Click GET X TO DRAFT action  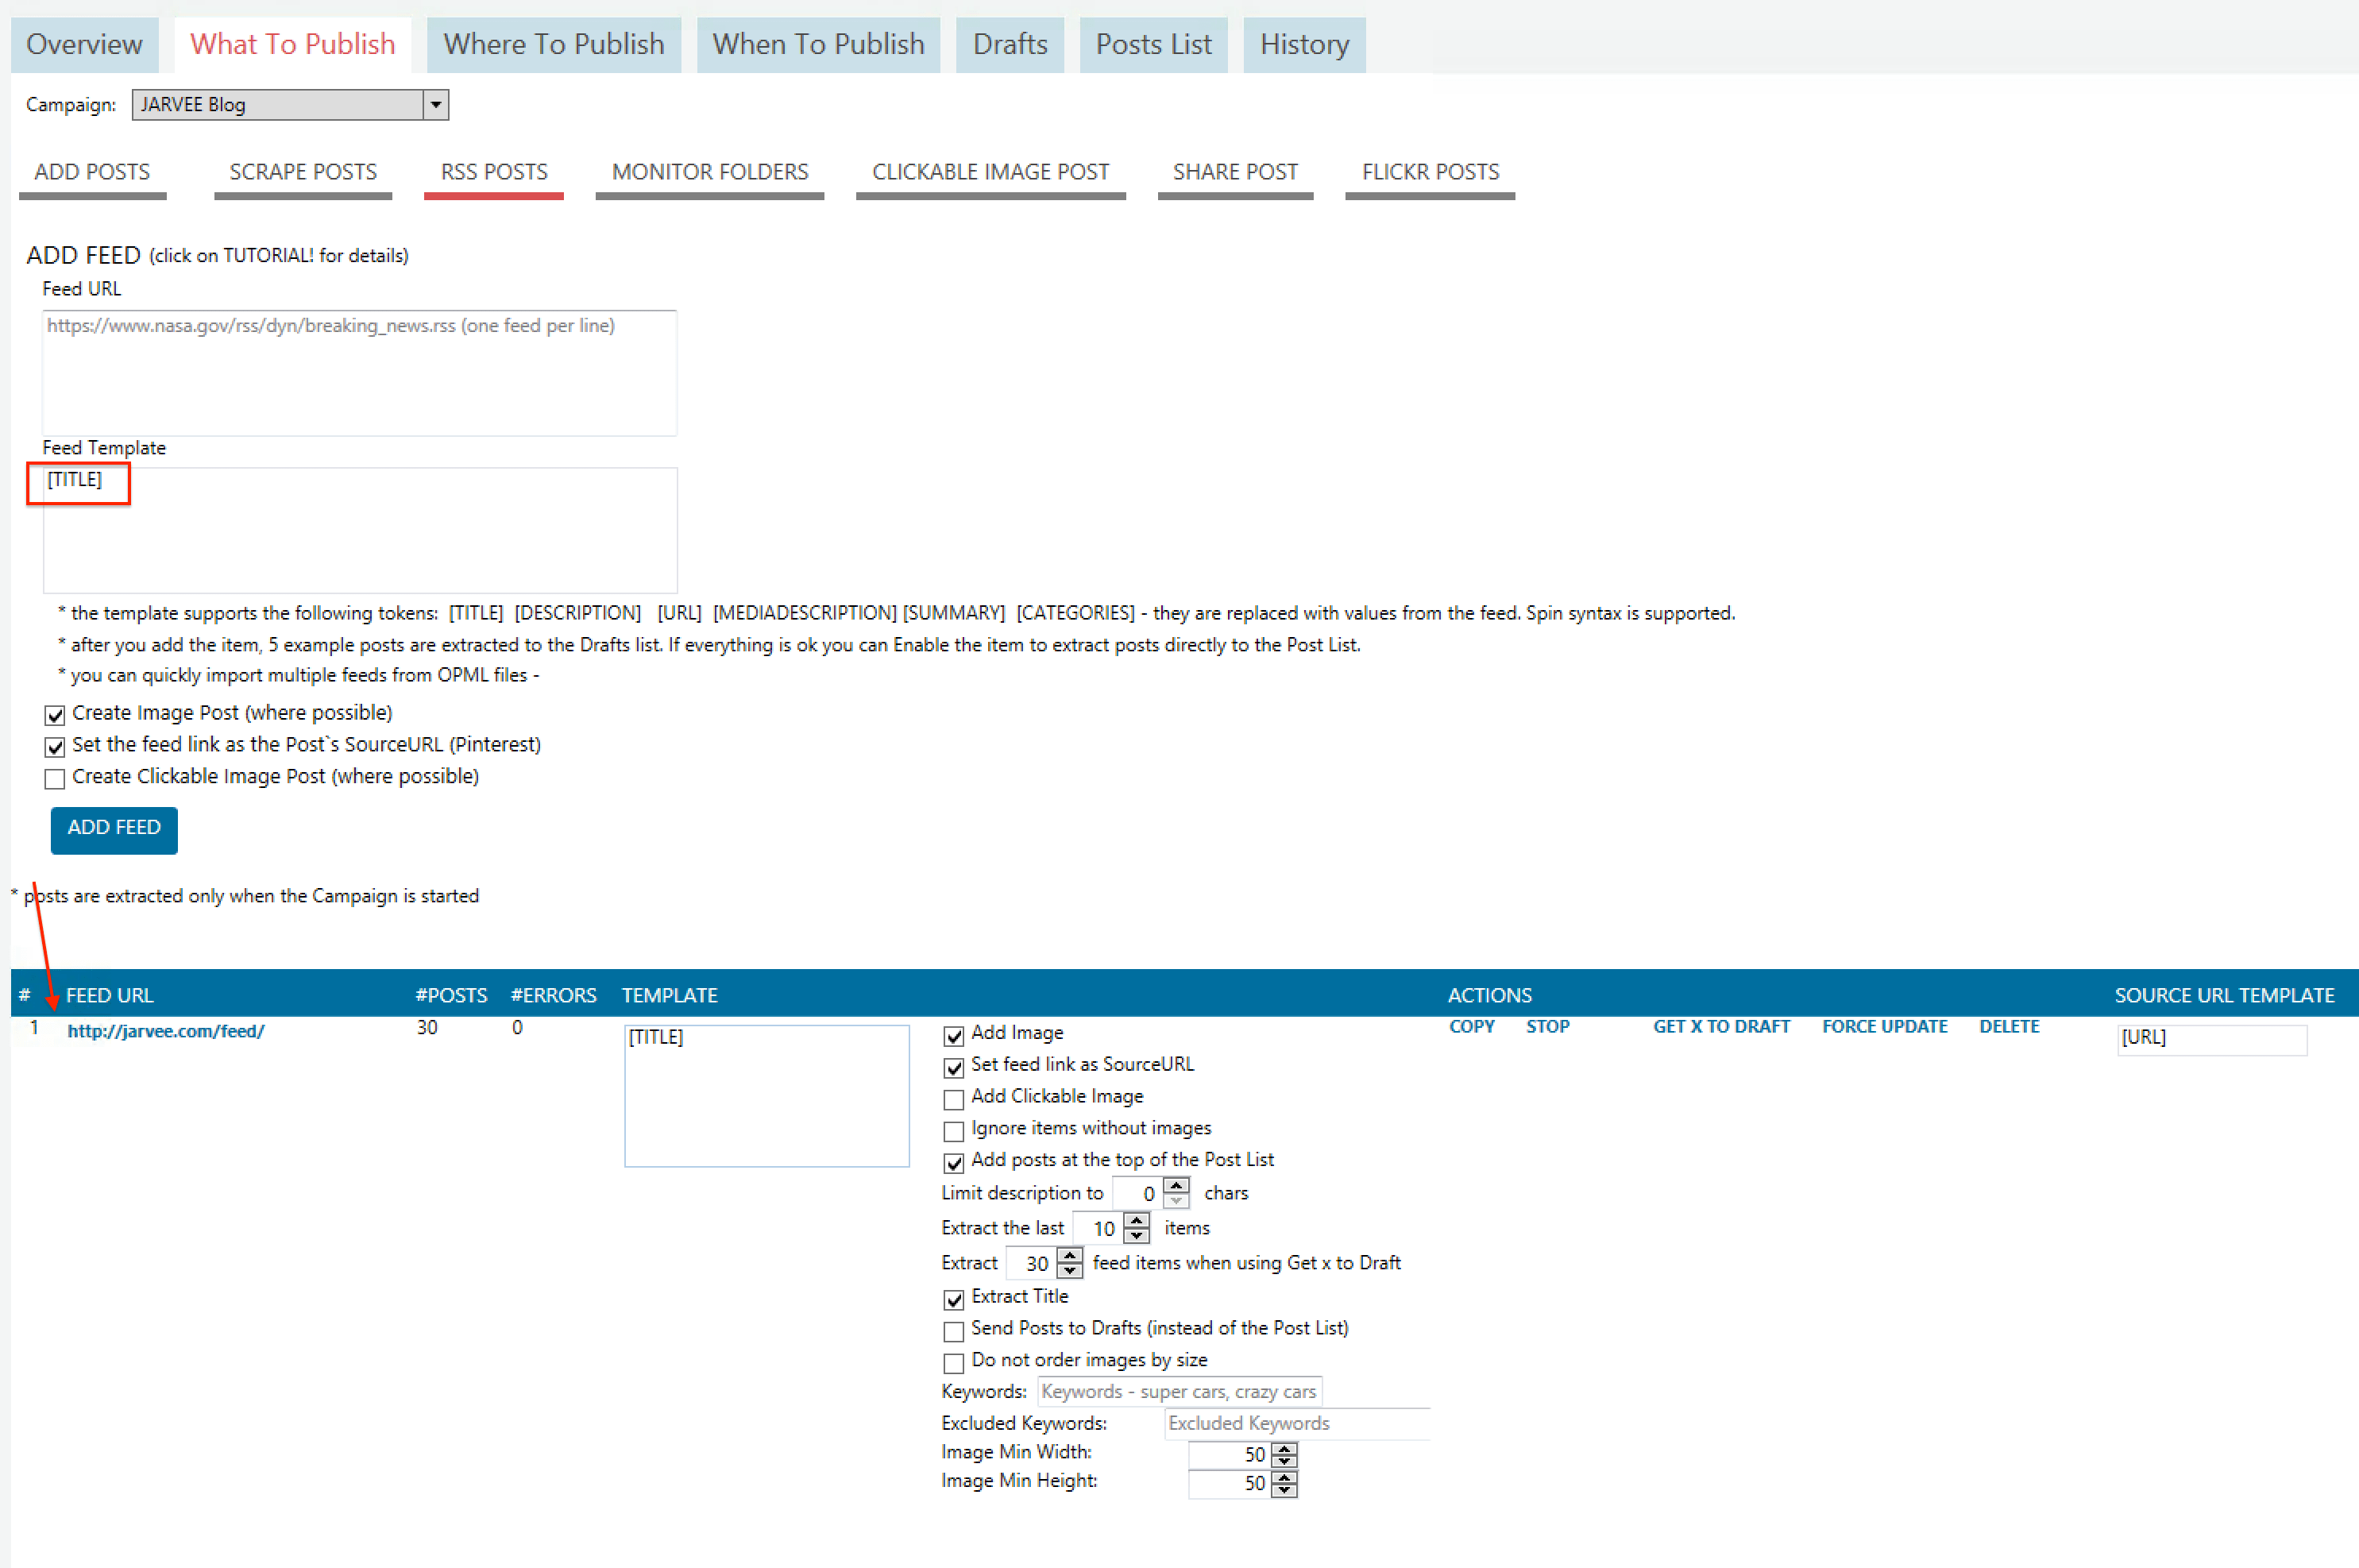coord(1721,1027)
